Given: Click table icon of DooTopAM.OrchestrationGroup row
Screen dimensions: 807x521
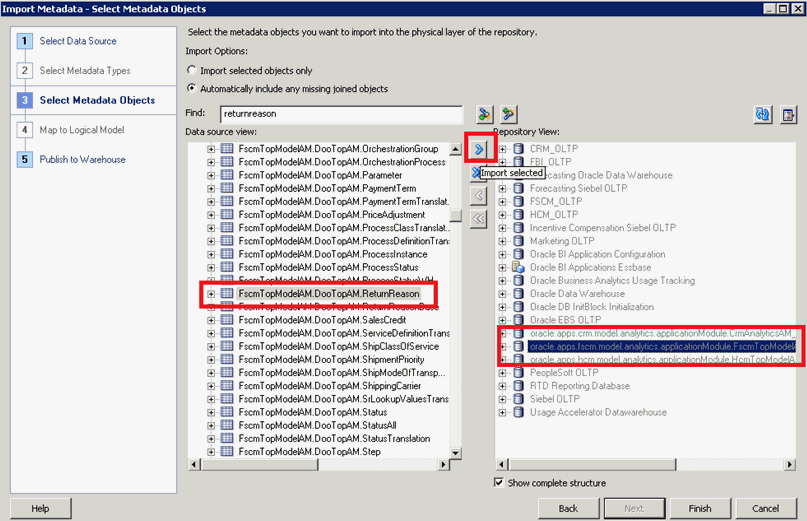Looking at the screenshot, I should click(x=227, y=149).
